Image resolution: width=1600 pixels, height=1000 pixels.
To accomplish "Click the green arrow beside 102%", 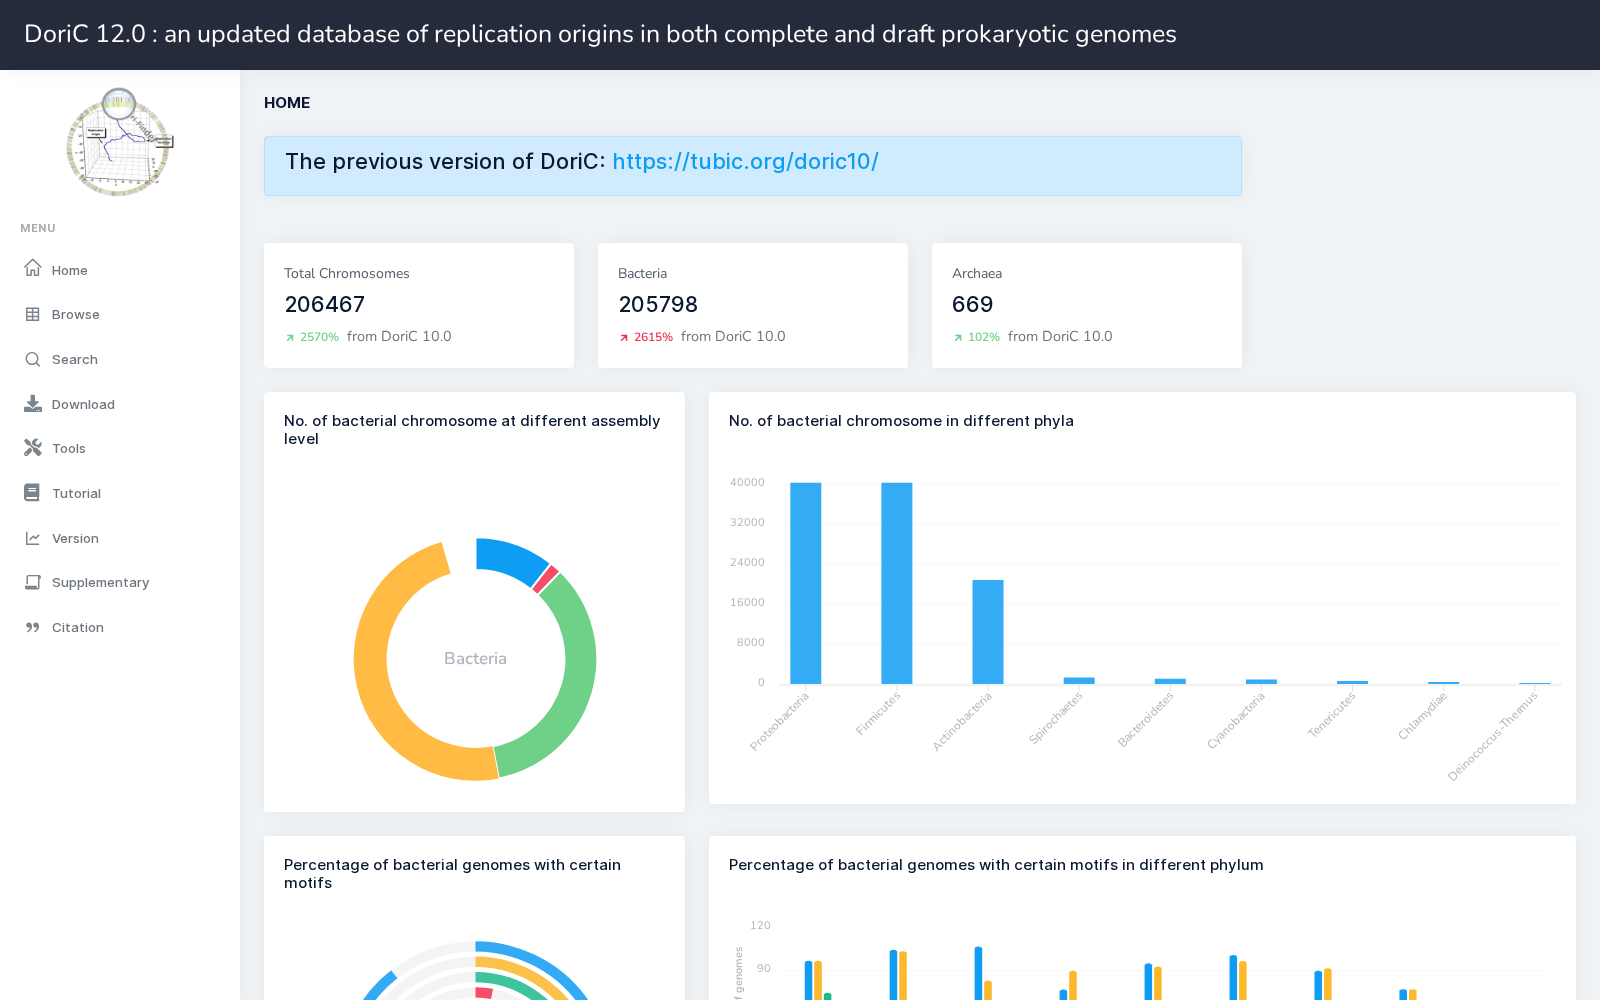I will tap(958, 338).
